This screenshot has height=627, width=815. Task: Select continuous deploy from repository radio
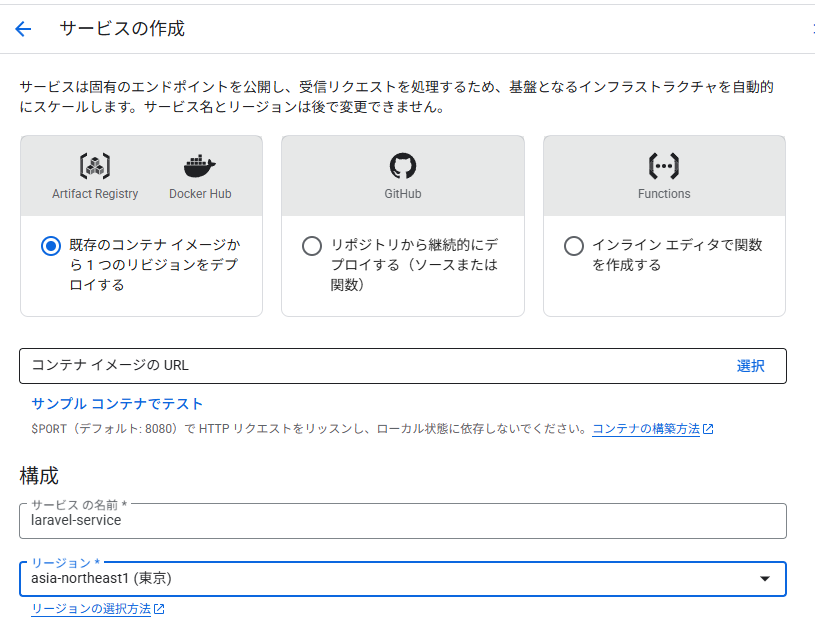[312, 246]
